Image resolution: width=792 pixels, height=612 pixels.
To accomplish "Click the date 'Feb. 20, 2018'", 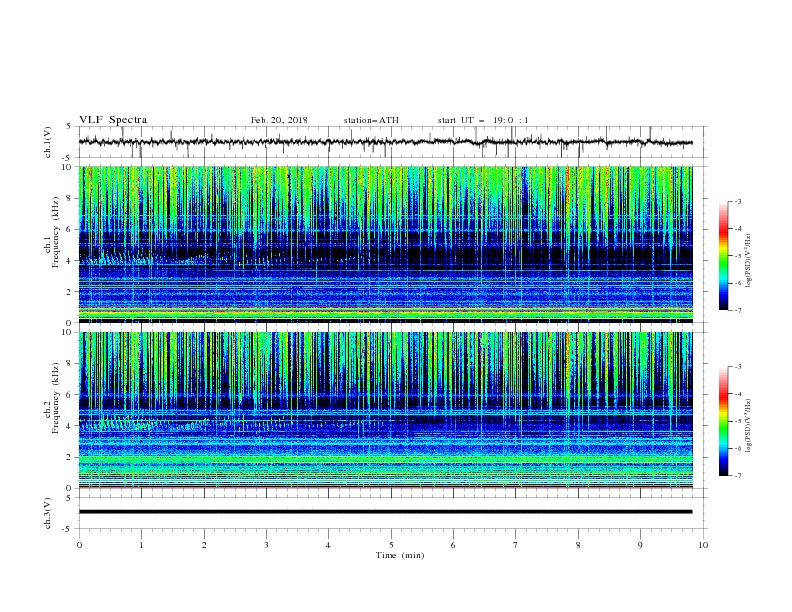I will [x=279, y=120].
